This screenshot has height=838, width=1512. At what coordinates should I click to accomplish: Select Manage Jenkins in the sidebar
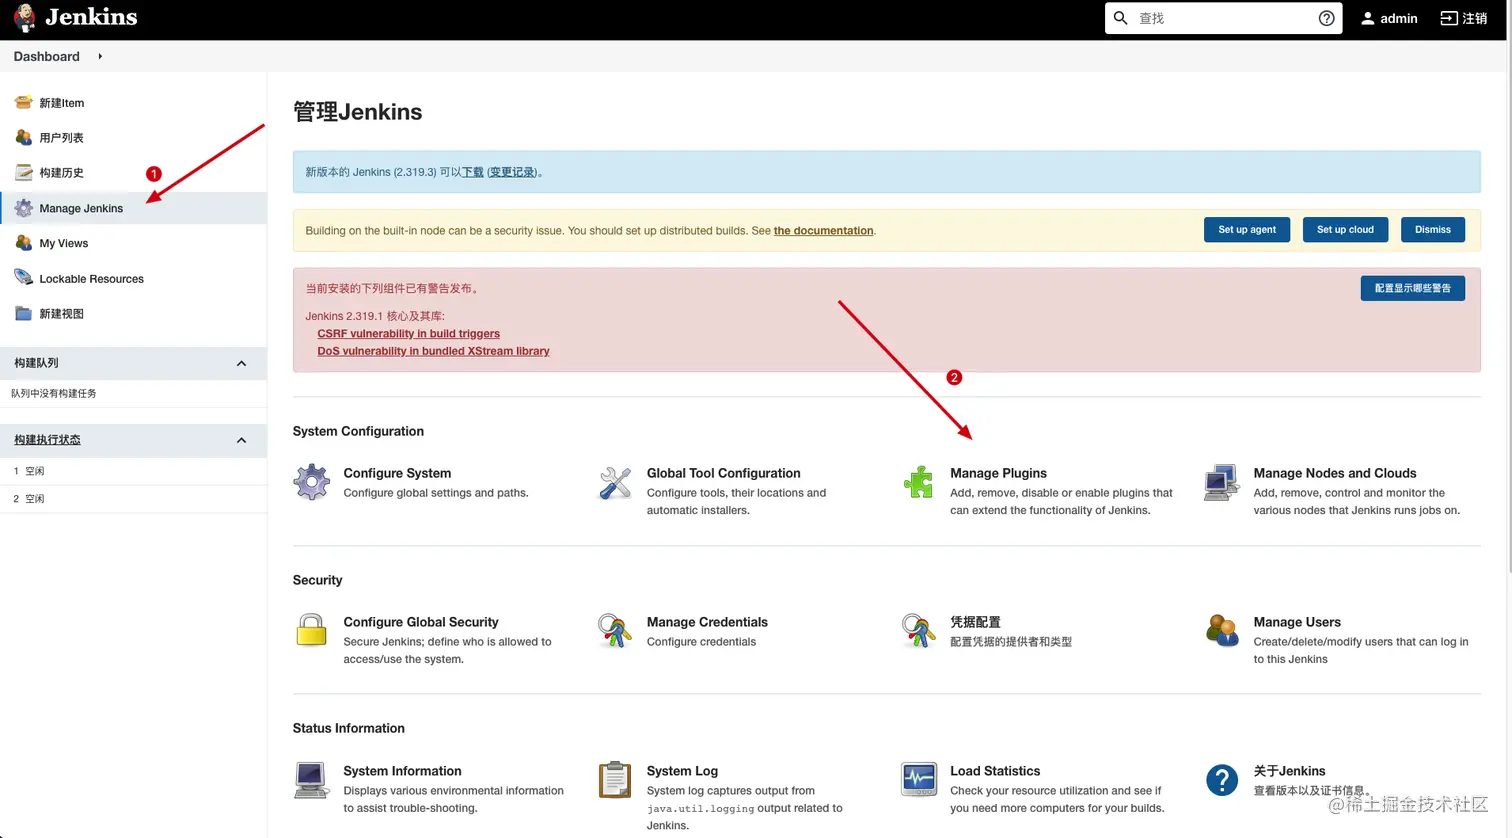(81, 208)
